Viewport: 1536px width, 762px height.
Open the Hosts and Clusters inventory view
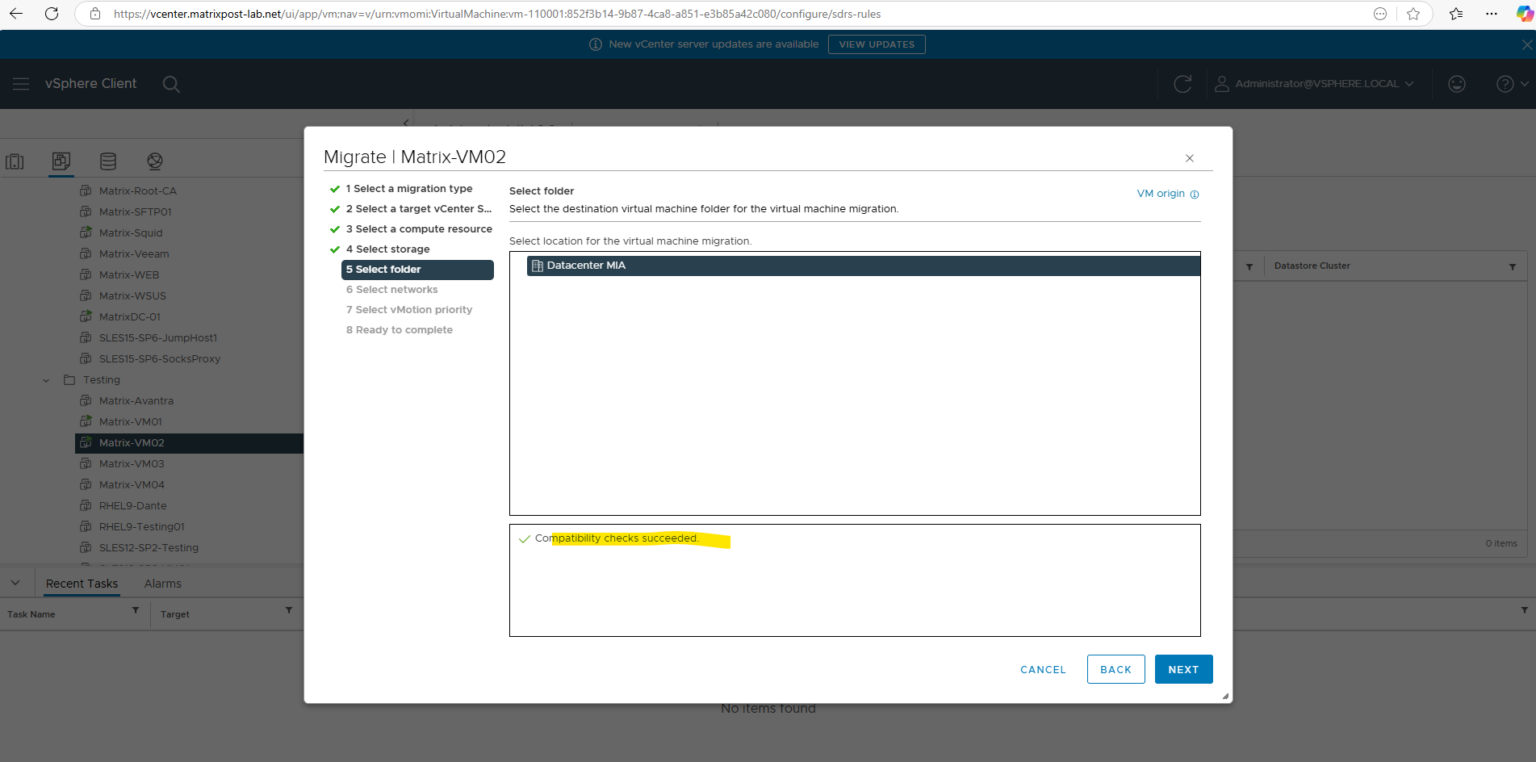pyautogui.click(x=15, y=161)
